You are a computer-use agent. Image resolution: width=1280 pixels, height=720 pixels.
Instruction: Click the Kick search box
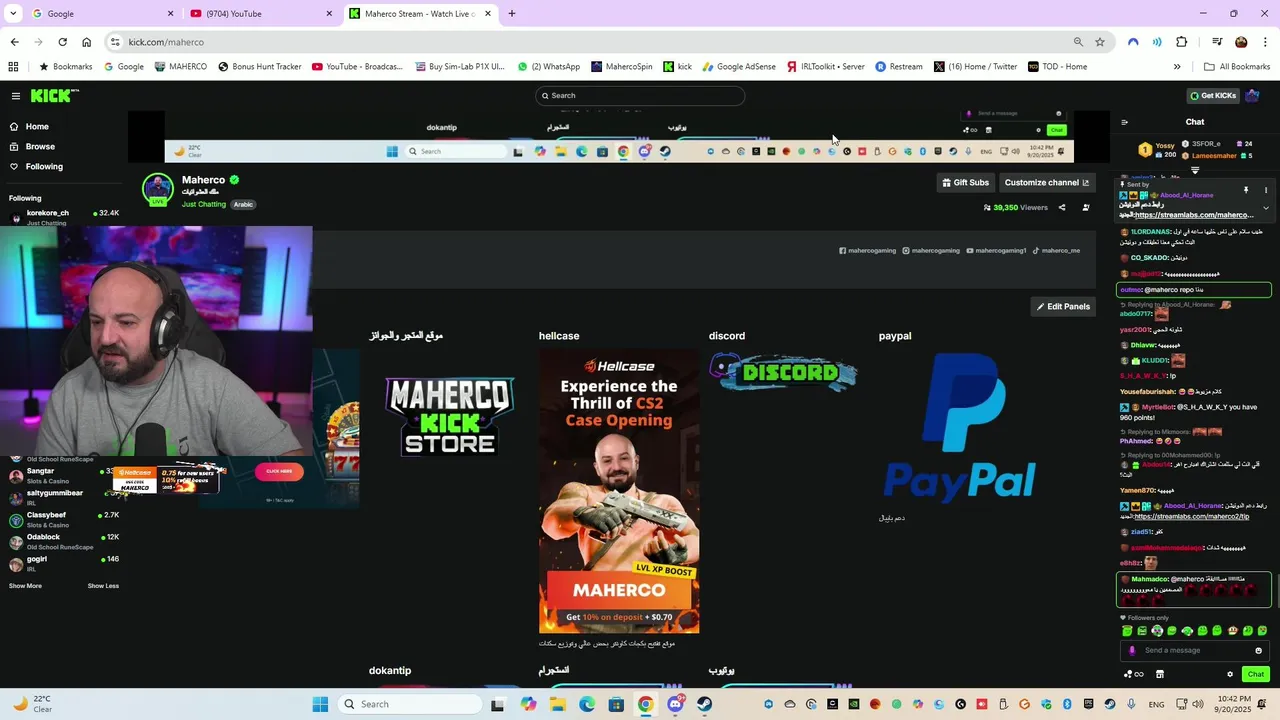click(x=640, y=95)
